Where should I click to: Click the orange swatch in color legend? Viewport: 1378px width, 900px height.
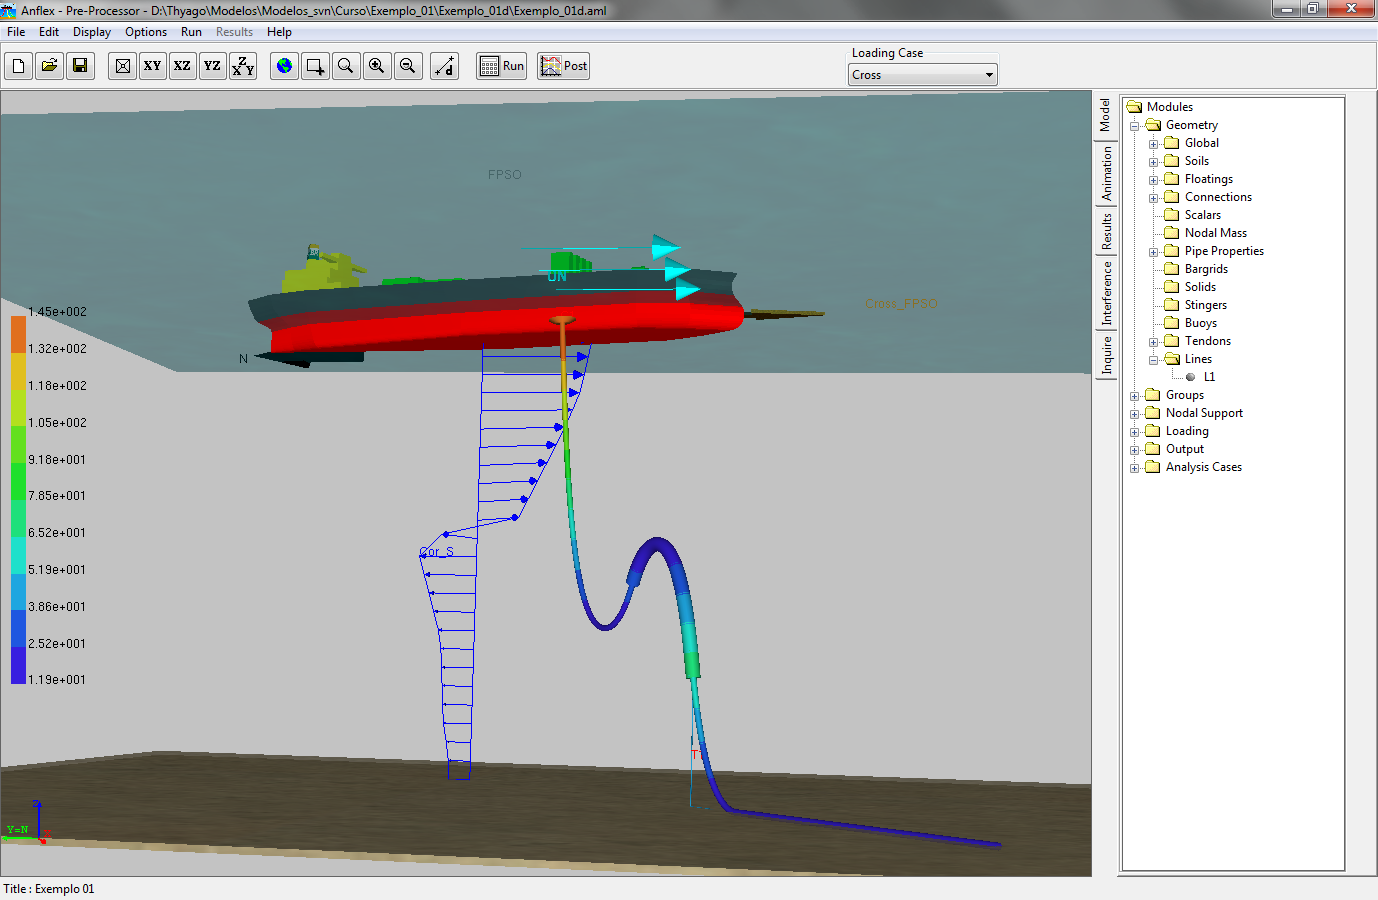point(18,335)
